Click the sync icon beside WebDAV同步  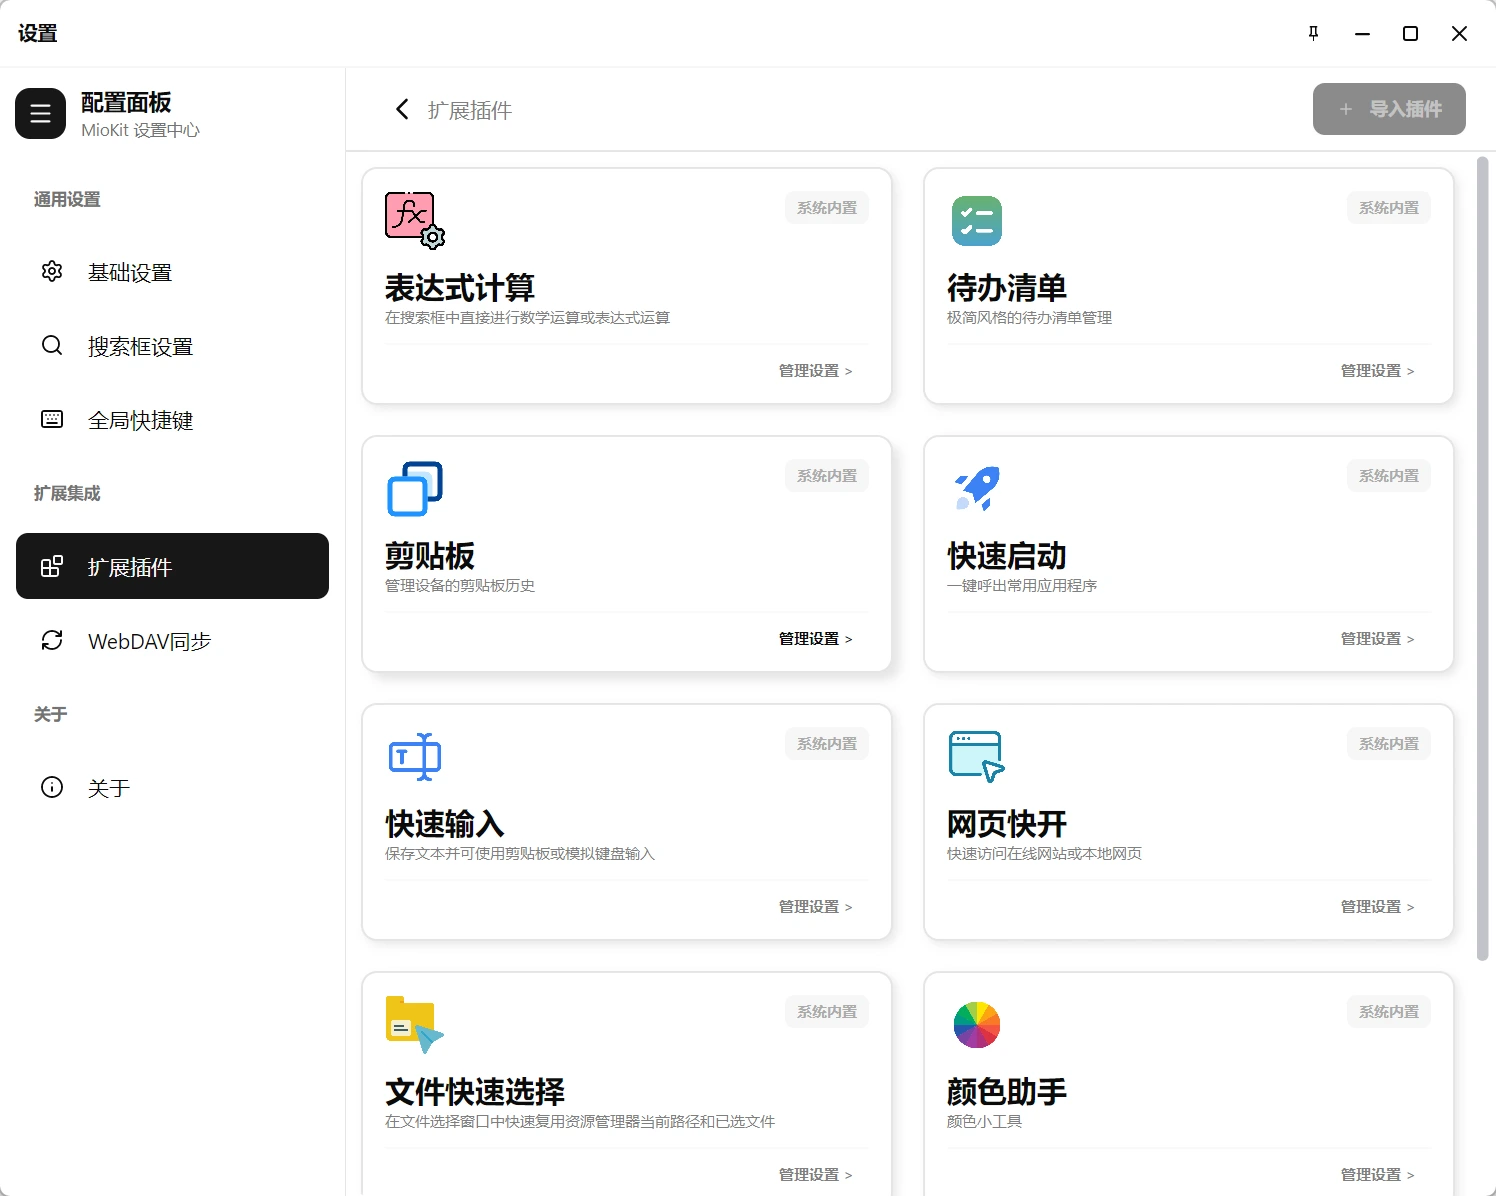coord(52,641)
